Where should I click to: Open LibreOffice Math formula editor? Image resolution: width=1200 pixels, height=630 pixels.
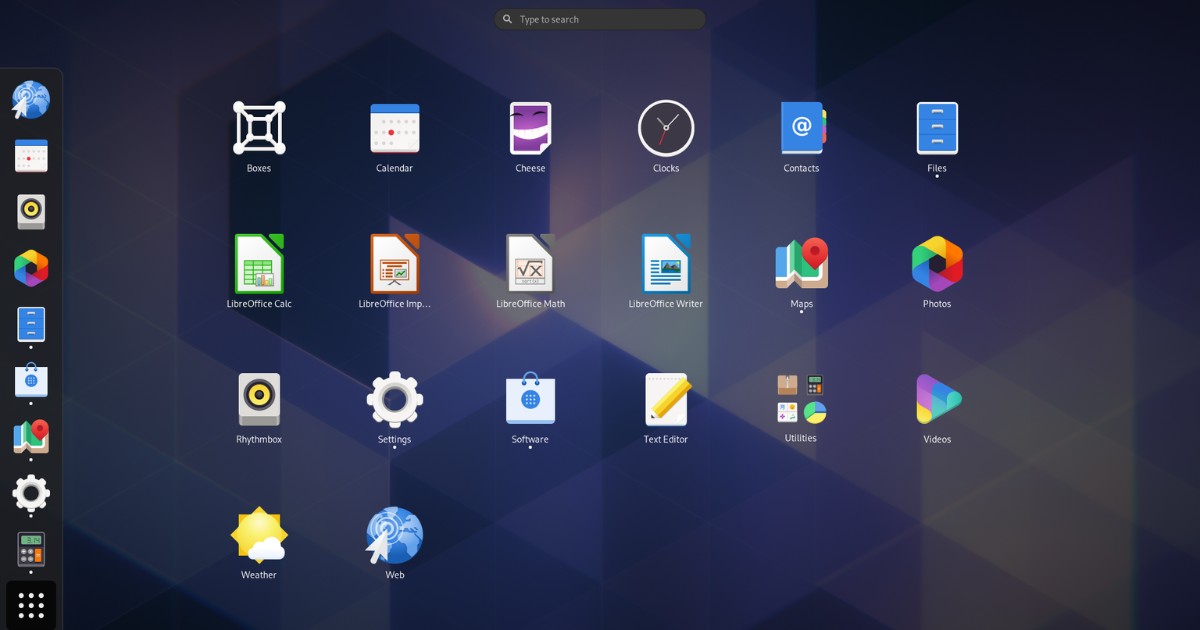530,264
